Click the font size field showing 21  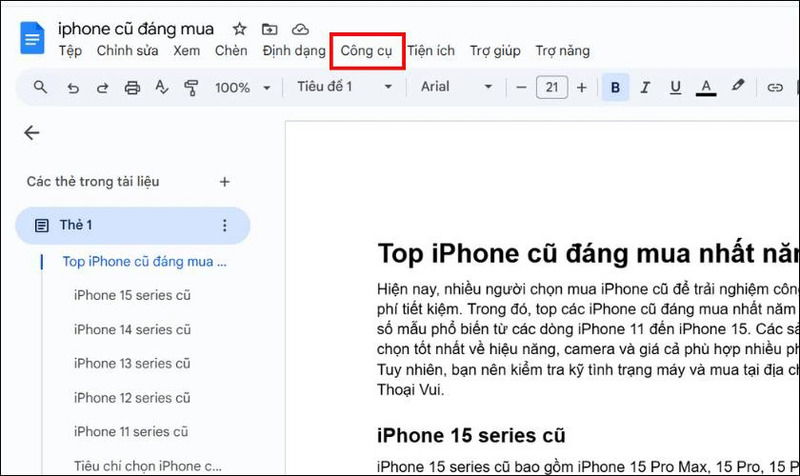pos(551,88)
